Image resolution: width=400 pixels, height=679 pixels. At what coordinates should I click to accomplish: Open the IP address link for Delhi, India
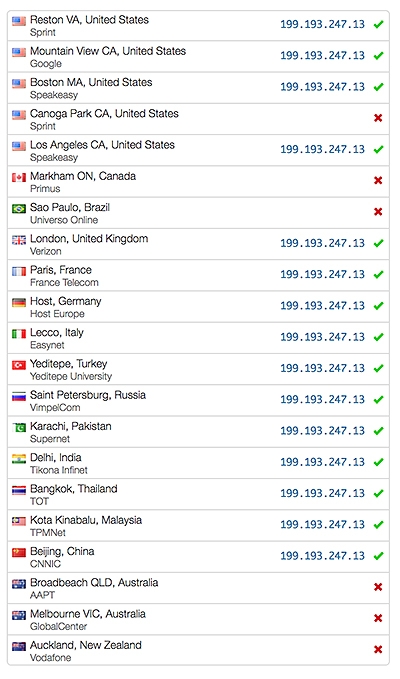[x=323, y=462]
